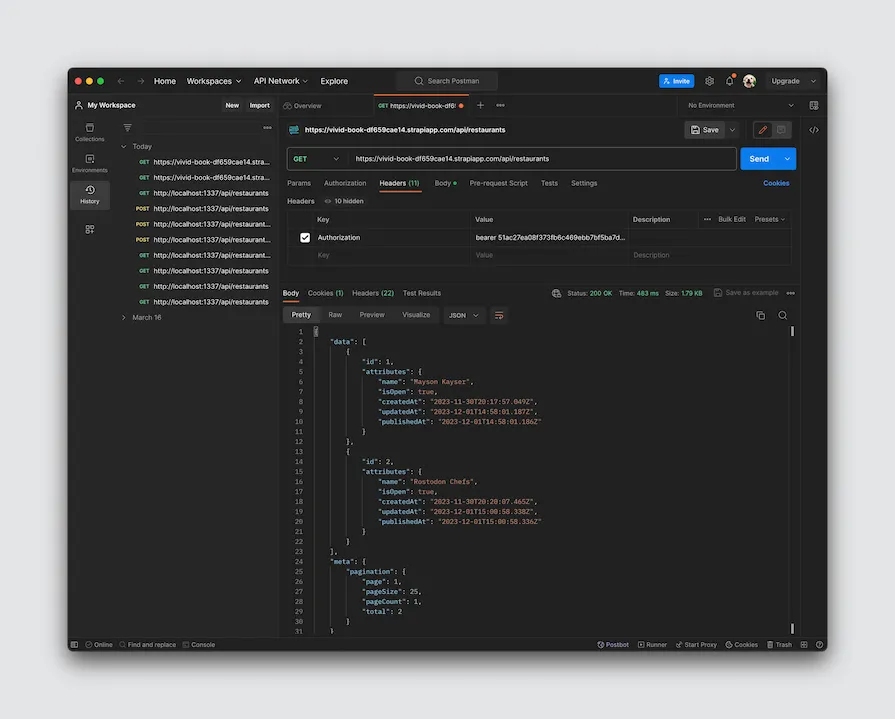The width and height of the screenshot is (895, 719).
Task: Open the No Environment selector dropdown
Action: (741, 105)
